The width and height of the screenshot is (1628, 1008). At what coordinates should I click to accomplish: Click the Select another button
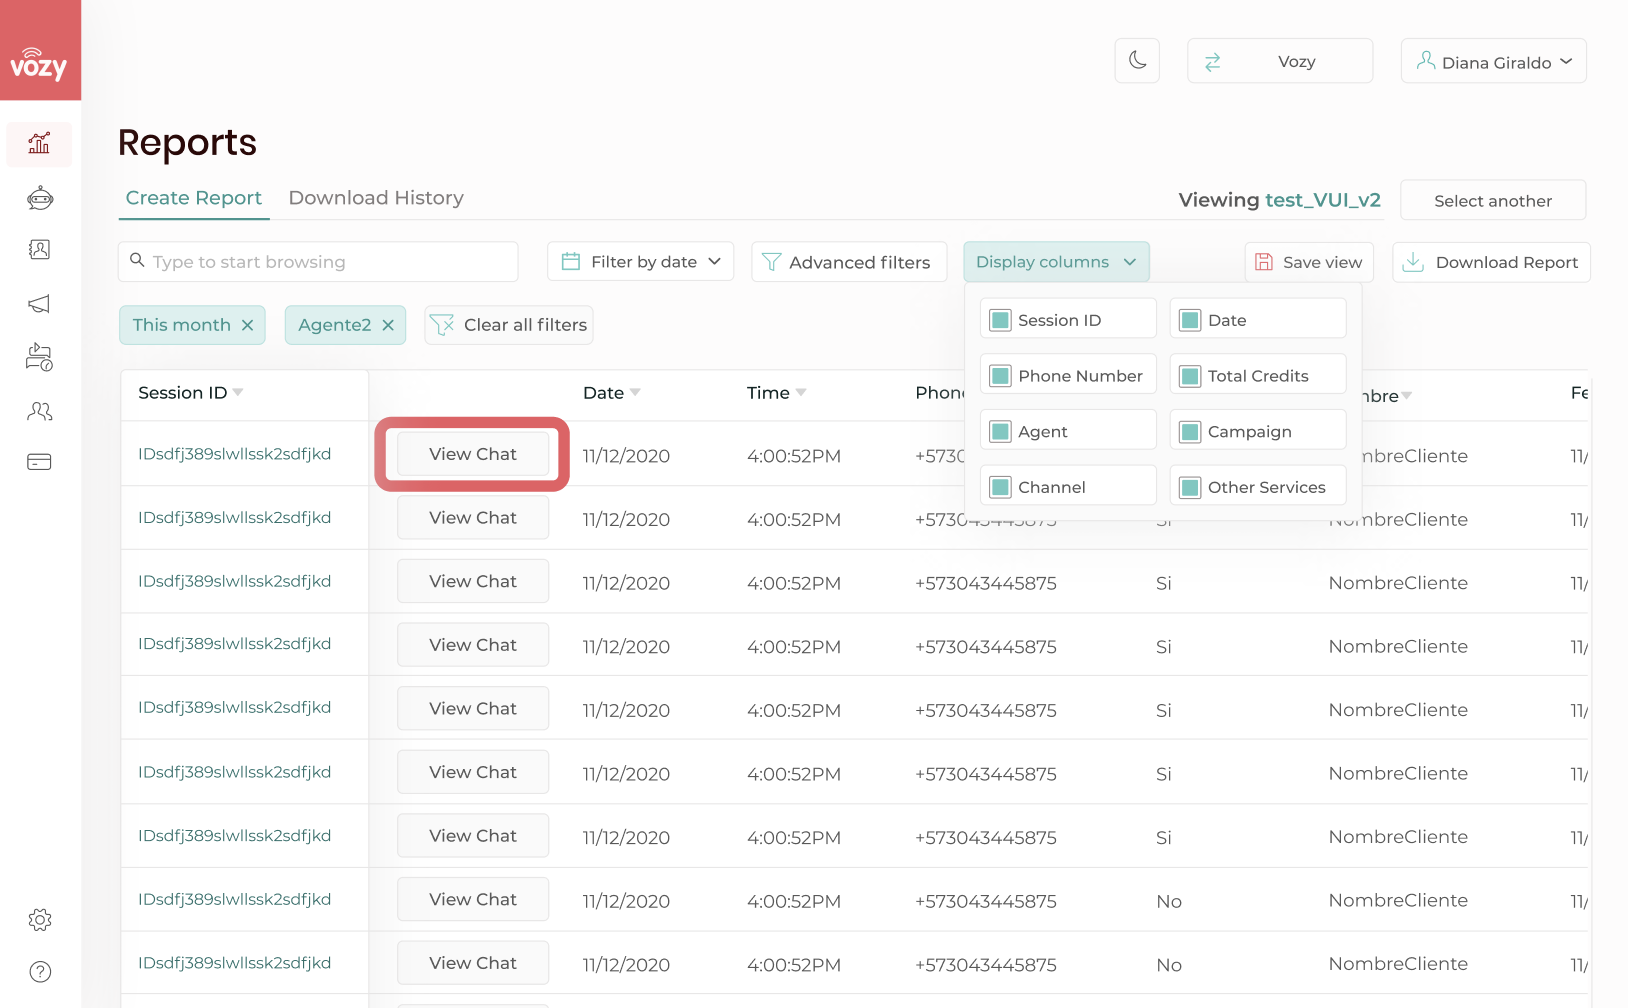coord(1493,201)
